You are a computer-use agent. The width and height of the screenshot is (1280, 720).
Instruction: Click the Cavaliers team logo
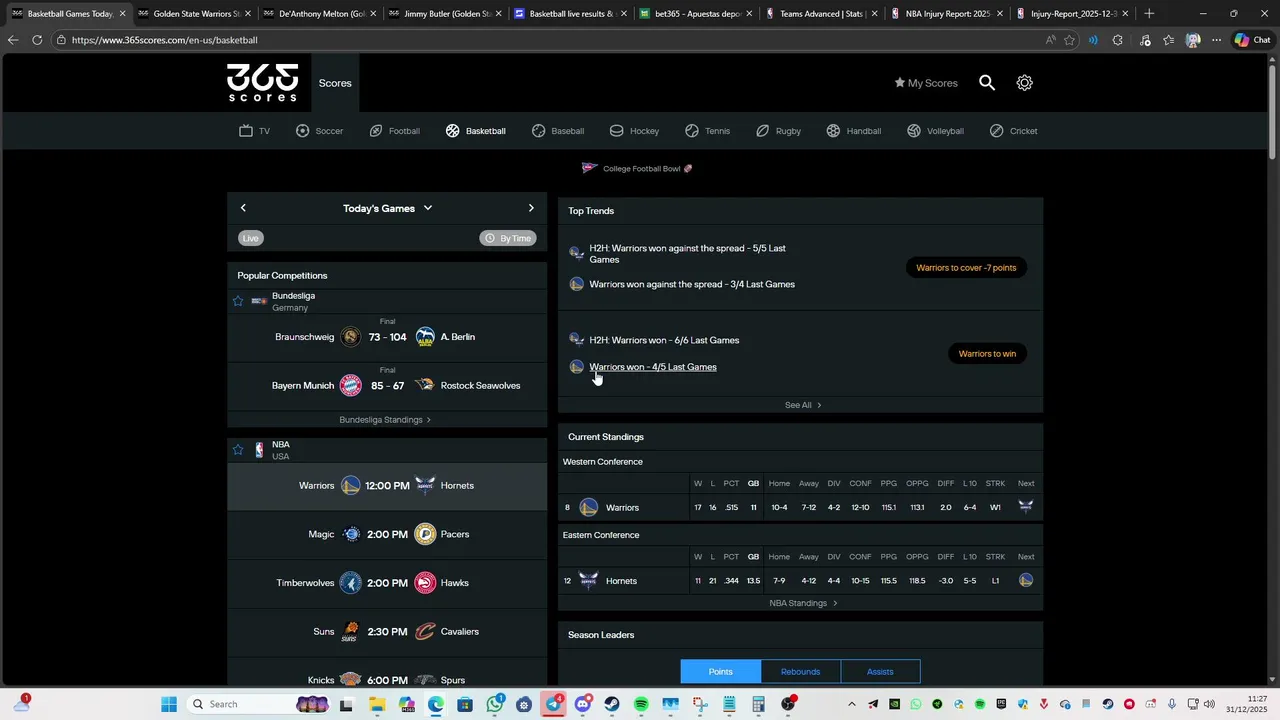(425, 632)
